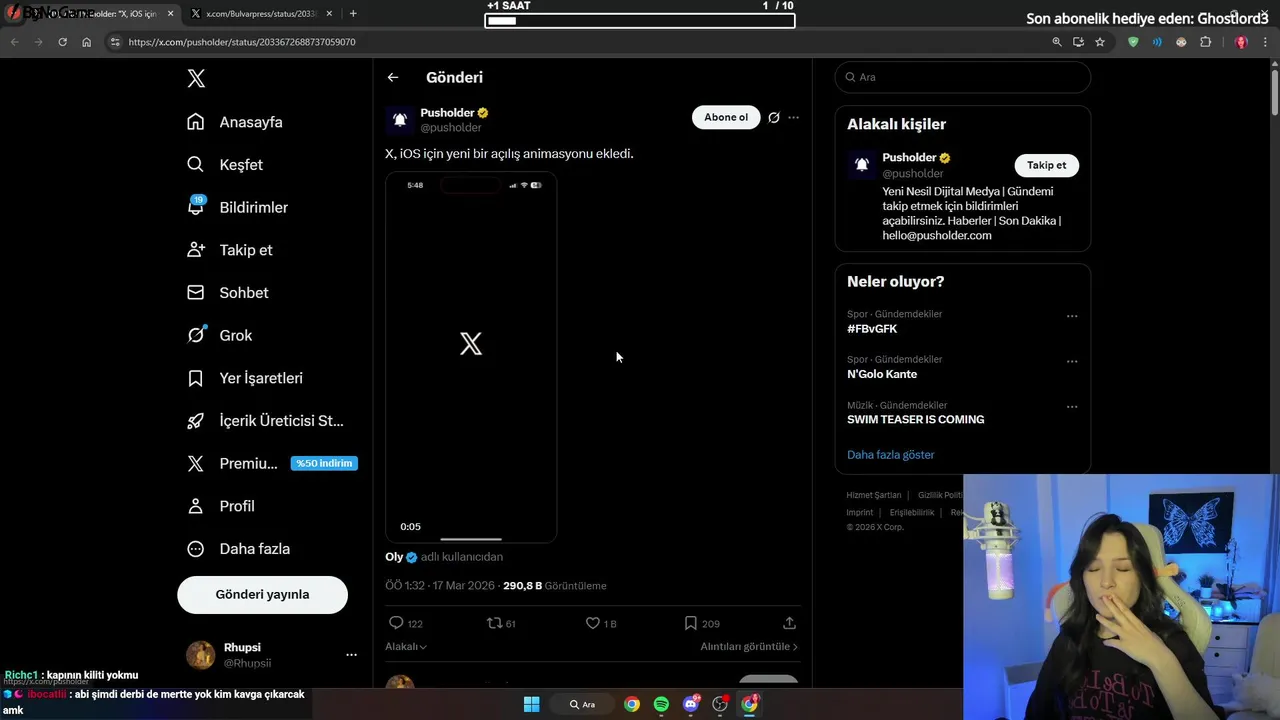Click the install app icon in address bar
1280x720 pixels.
point(1078,42)
